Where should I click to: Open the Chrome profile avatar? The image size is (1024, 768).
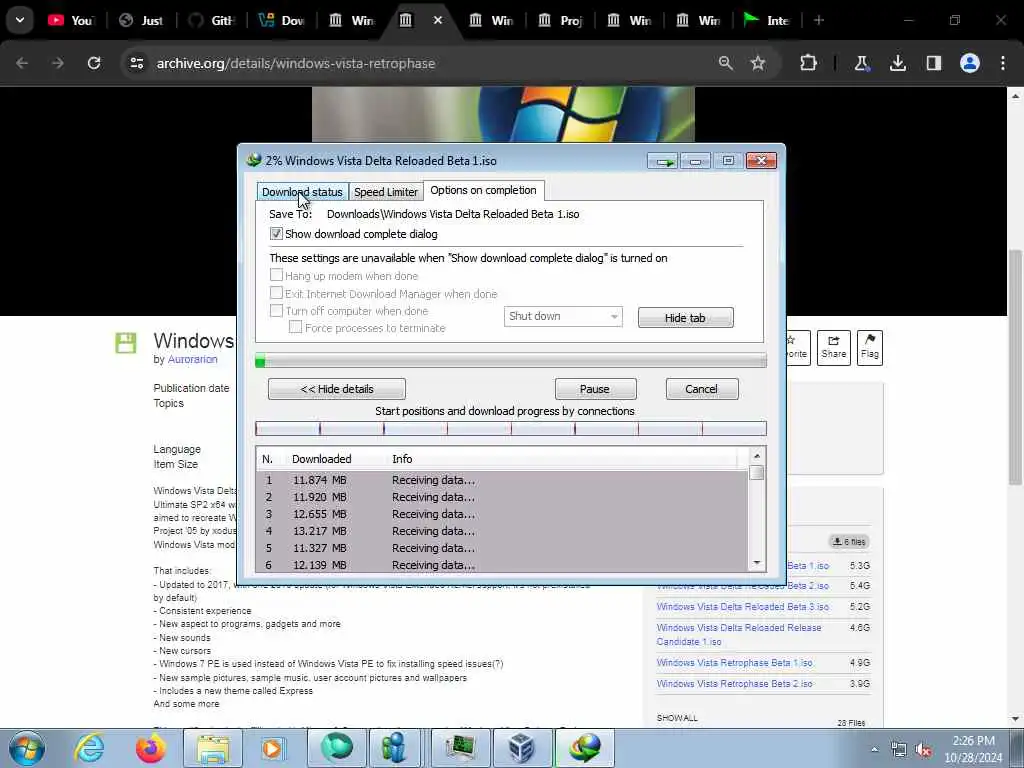[970, 63]
